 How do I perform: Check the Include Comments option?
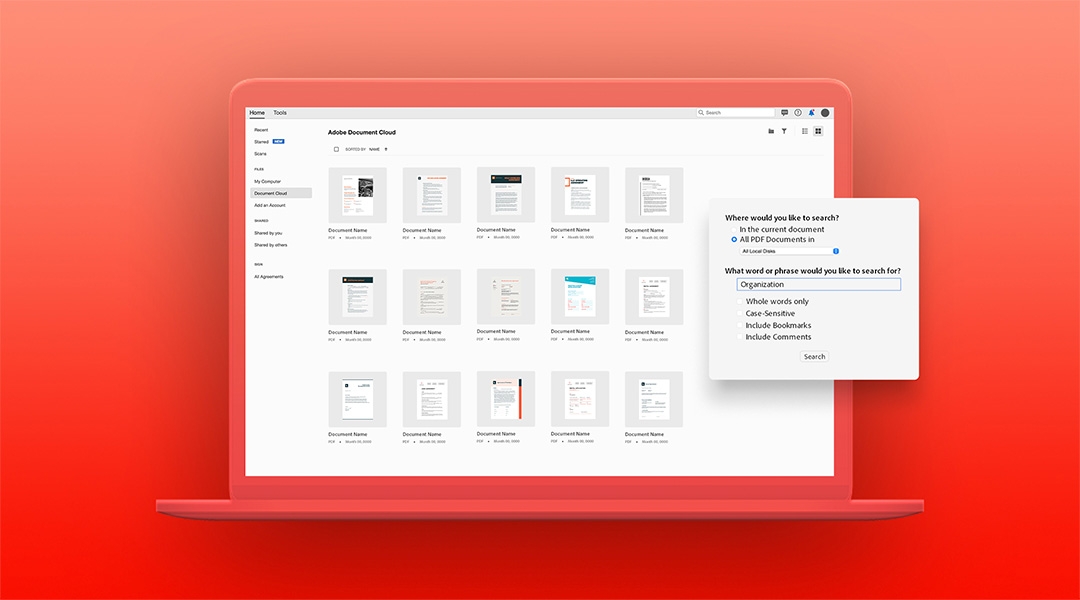point(740,337)
